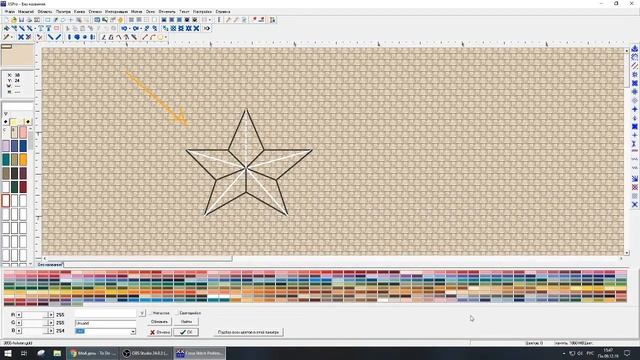Open the notification center icon
The image size is (640, 360).
tap(627, 353)
